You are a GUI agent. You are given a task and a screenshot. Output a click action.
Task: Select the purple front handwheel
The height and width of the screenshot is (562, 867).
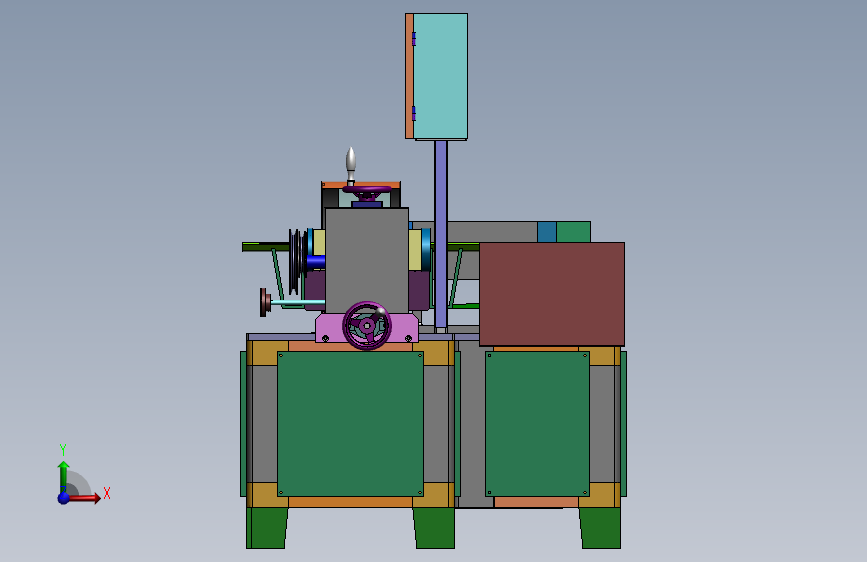(367, 326)
